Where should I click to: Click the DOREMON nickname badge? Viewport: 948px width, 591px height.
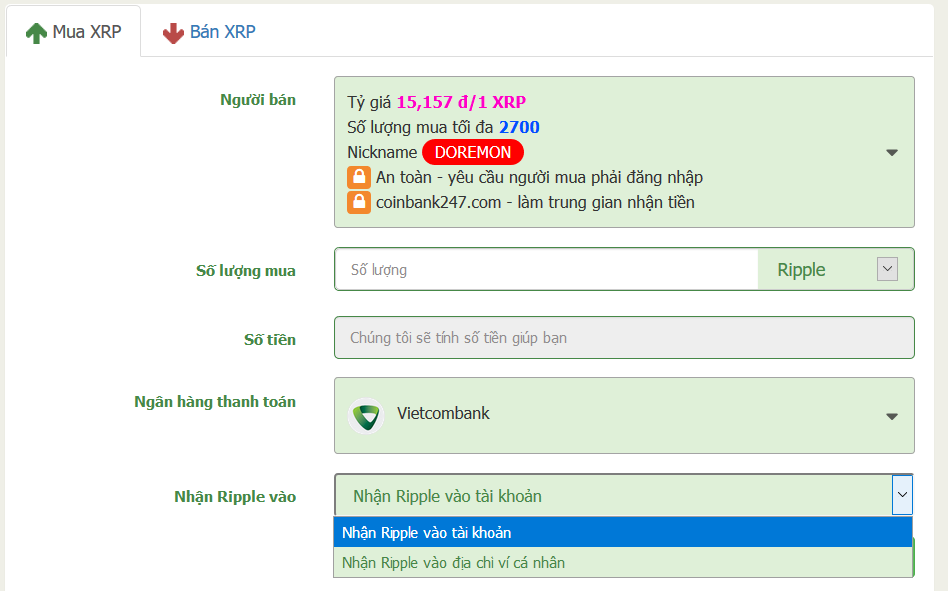(473, 152)
